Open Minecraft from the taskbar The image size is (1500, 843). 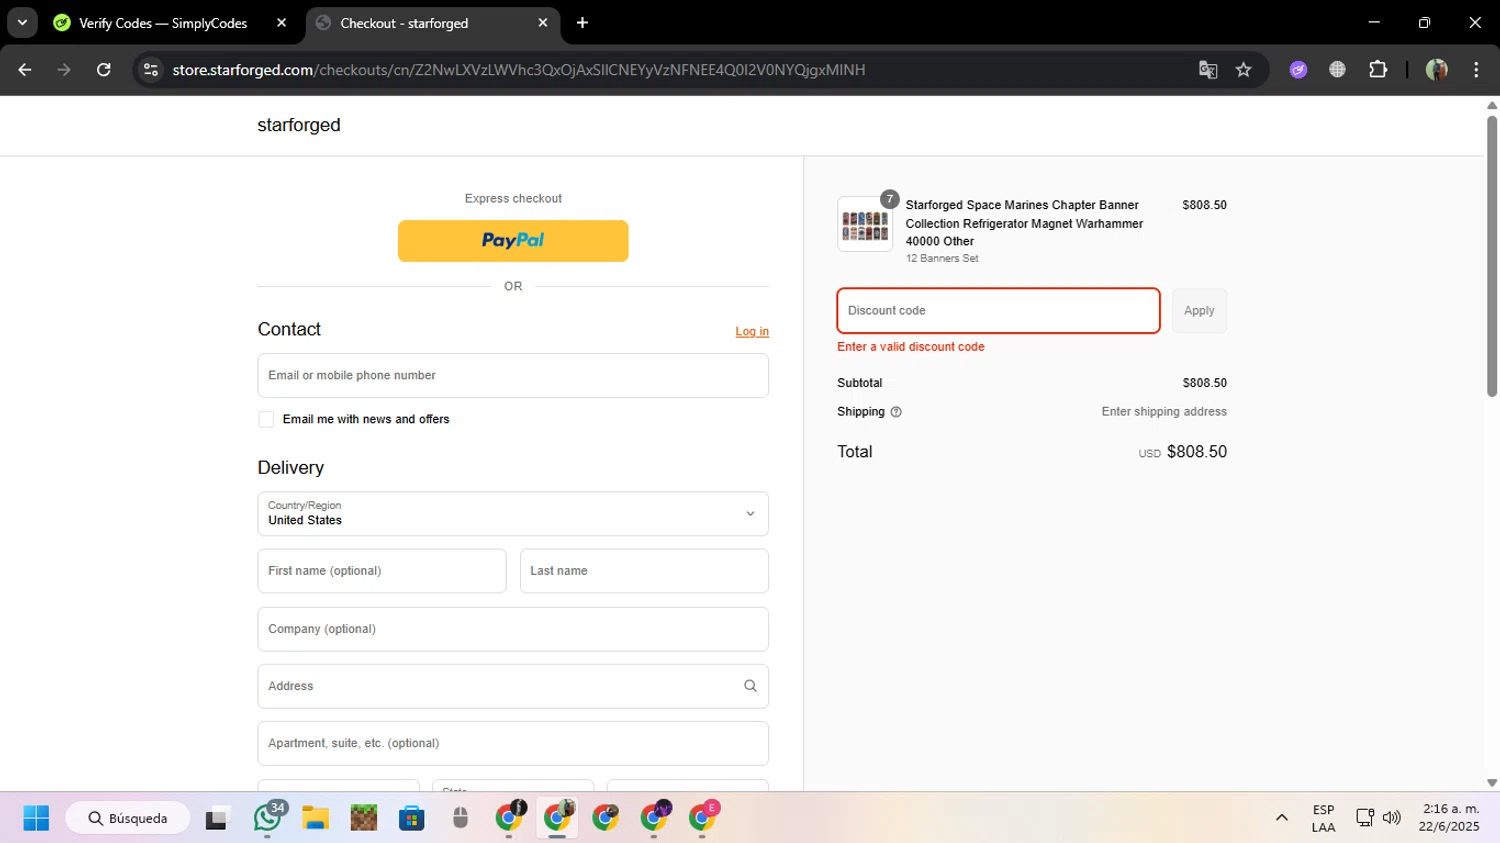pos(364,818)
